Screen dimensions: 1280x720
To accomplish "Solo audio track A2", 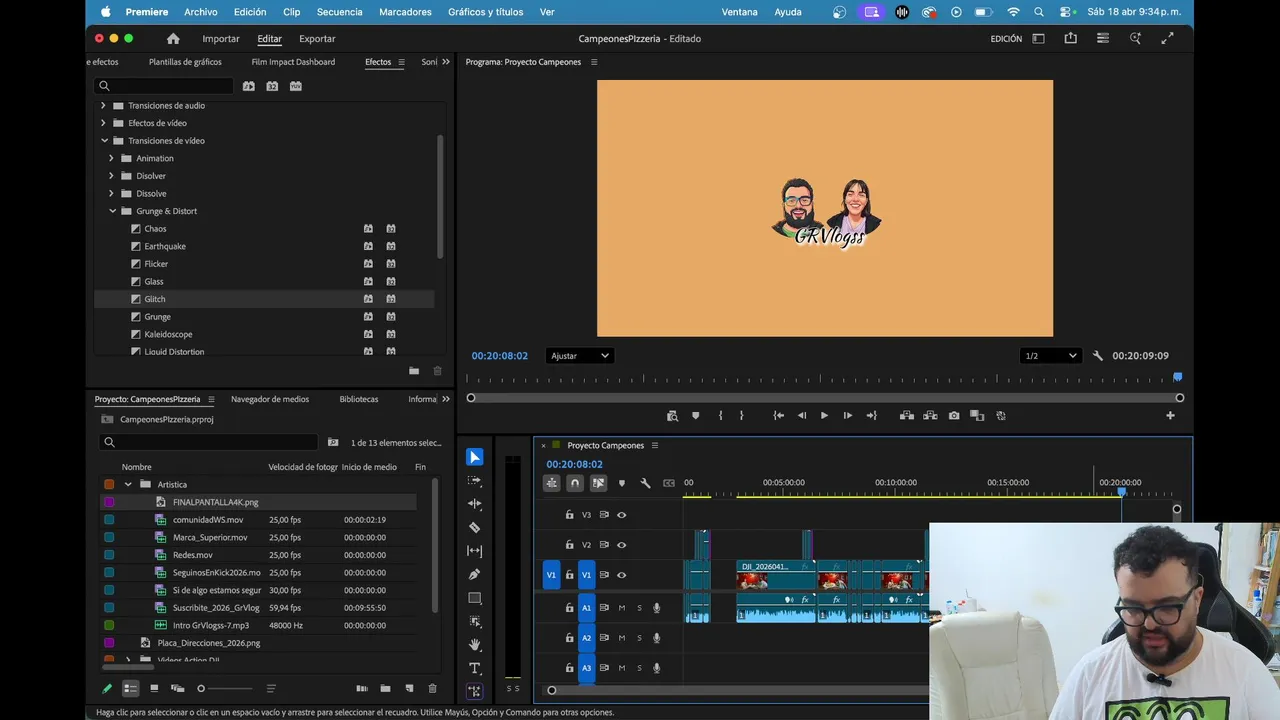I will 639,638.
